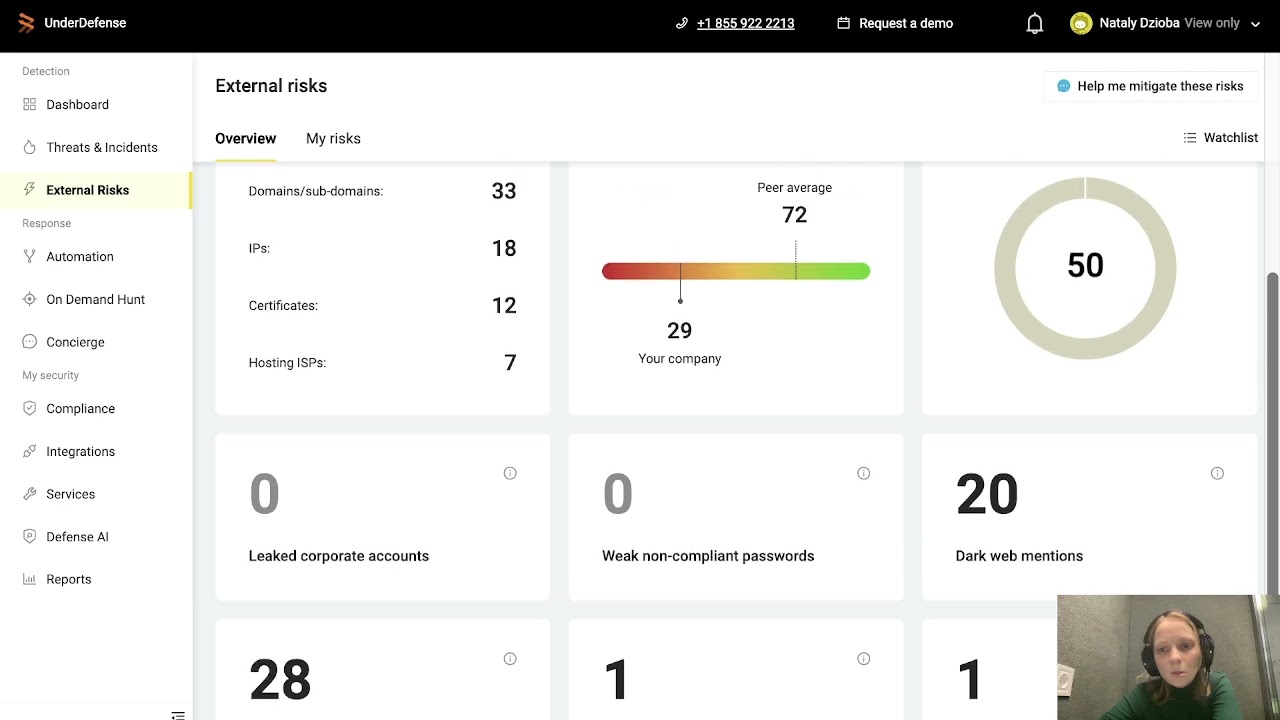Collapse the sidebar using the bottom toggle icon
Screen dimensions: 1280x720
click(178, 715)
